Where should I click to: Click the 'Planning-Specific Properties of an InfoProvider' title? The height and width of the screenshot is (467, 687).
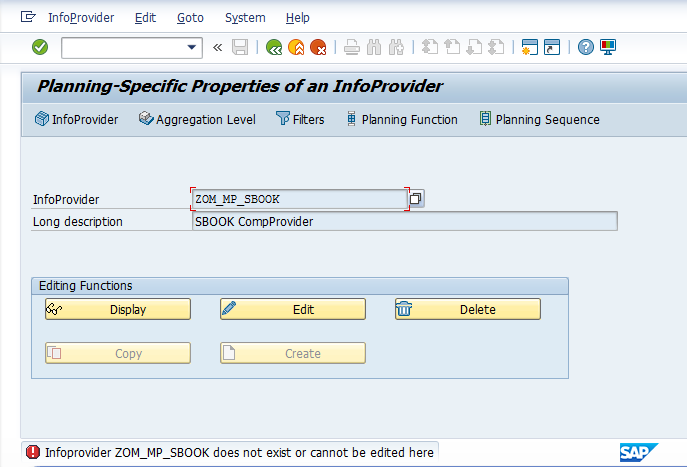tap(240, 86)
